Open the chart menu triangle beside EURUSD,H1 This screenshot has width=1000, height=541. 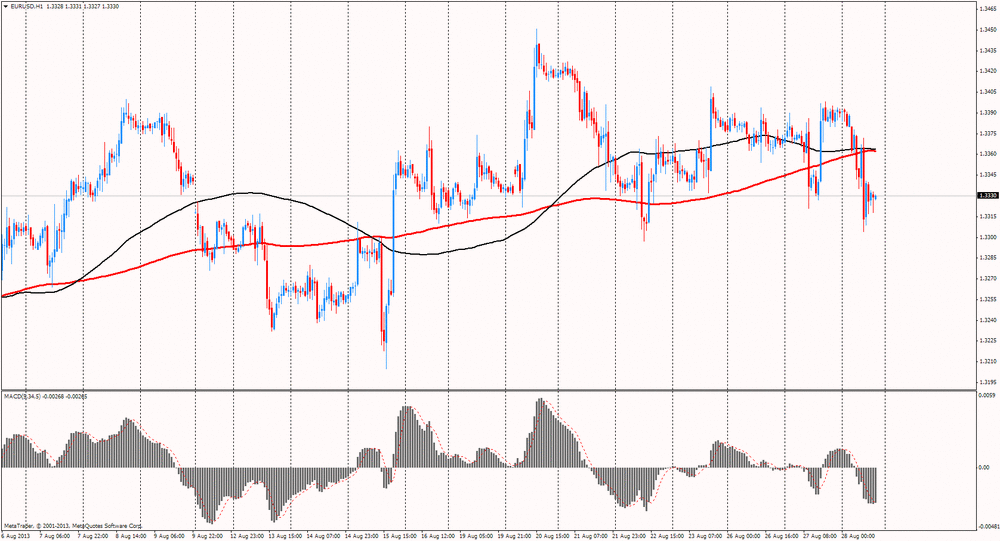[6, 6]
